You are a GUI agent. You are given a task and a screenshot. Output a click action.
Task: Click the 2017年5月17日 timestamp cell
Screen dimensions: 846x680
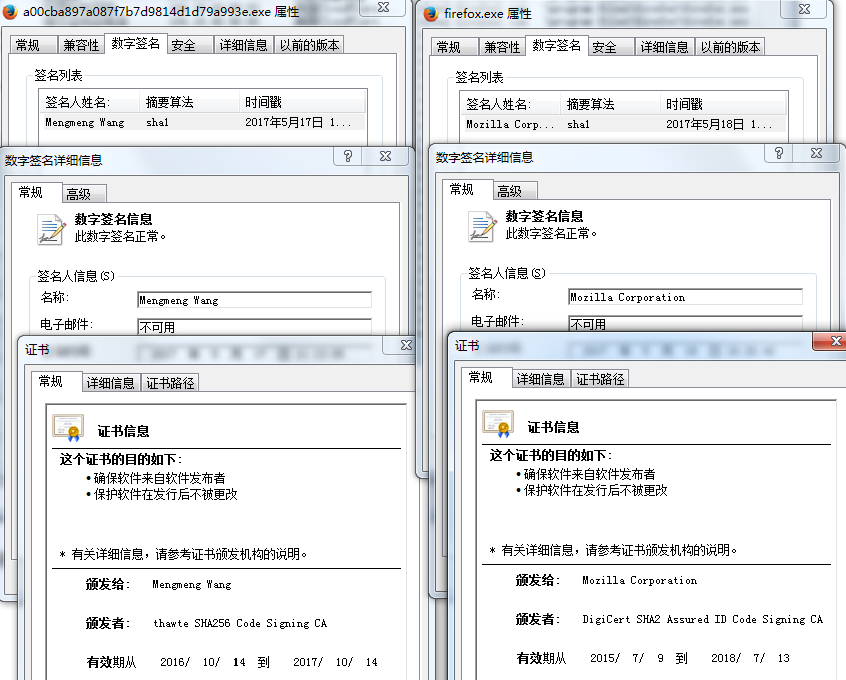pyautogui.click(x=298, y=122)
